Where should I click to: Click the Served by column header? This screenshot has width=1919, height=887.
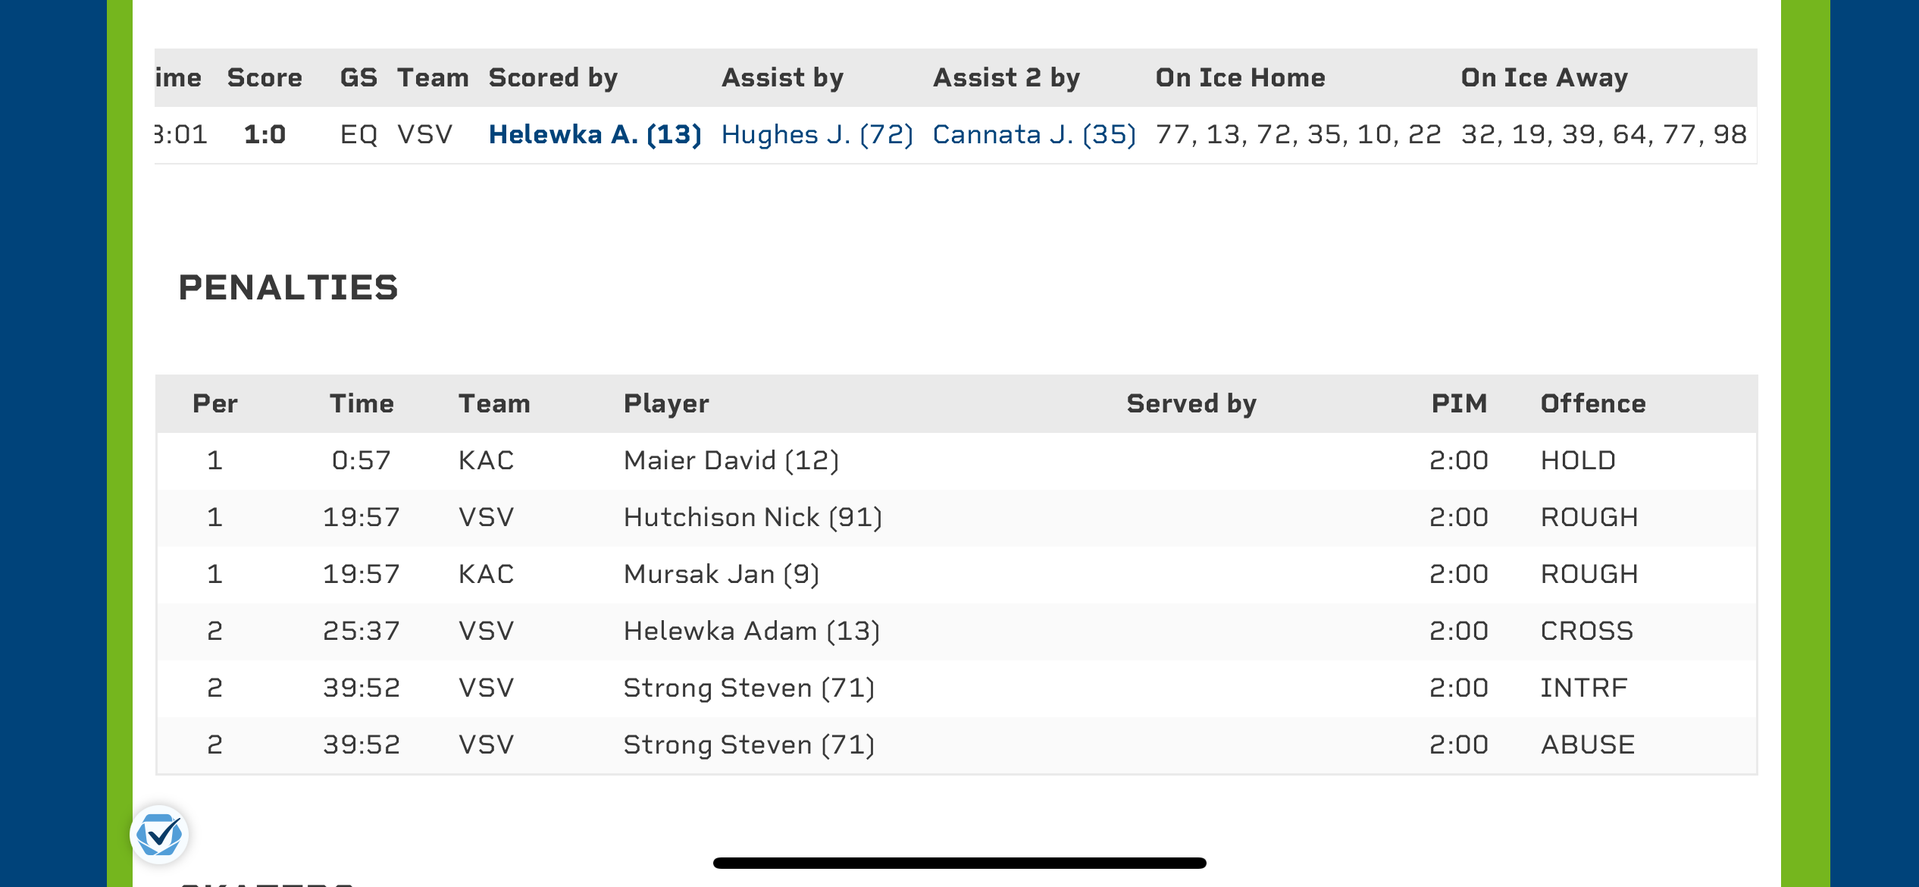click(1191, 404)
